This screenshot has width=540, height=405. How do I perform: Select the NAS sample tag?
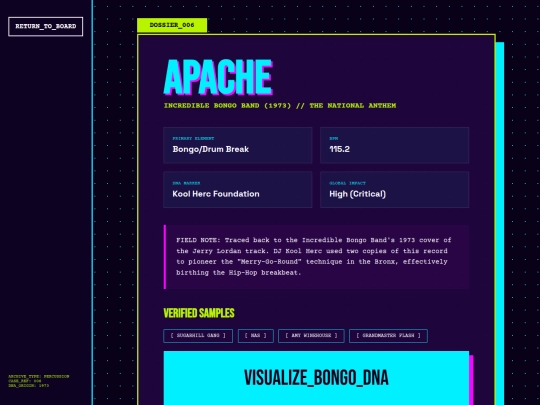256,336
